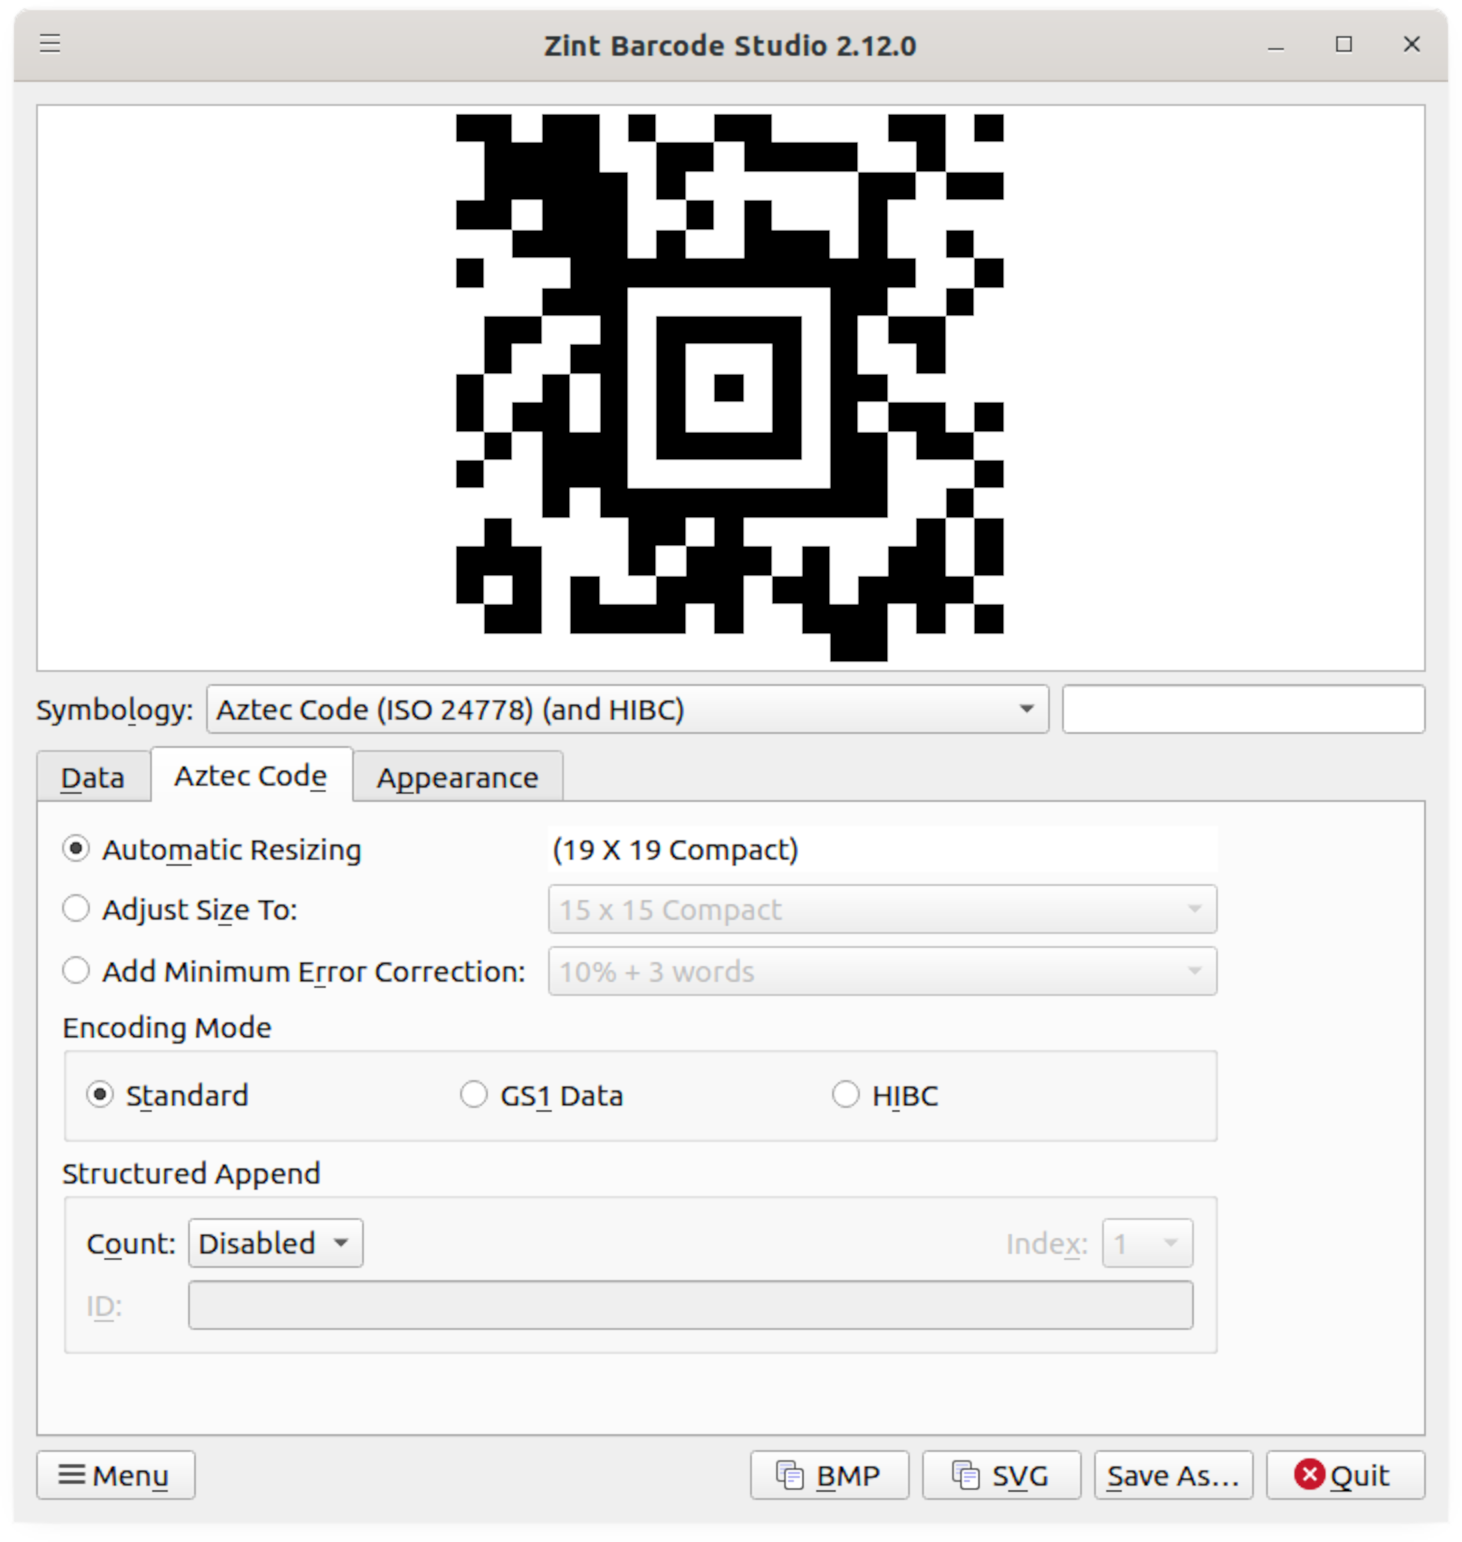Open the Symbology dropdown list

pyautogui.click(x=627, y=709)
